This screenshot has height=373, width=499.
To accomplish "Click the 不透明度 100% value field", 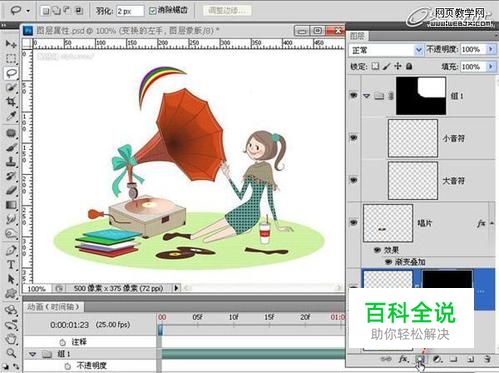I will 473,49.
